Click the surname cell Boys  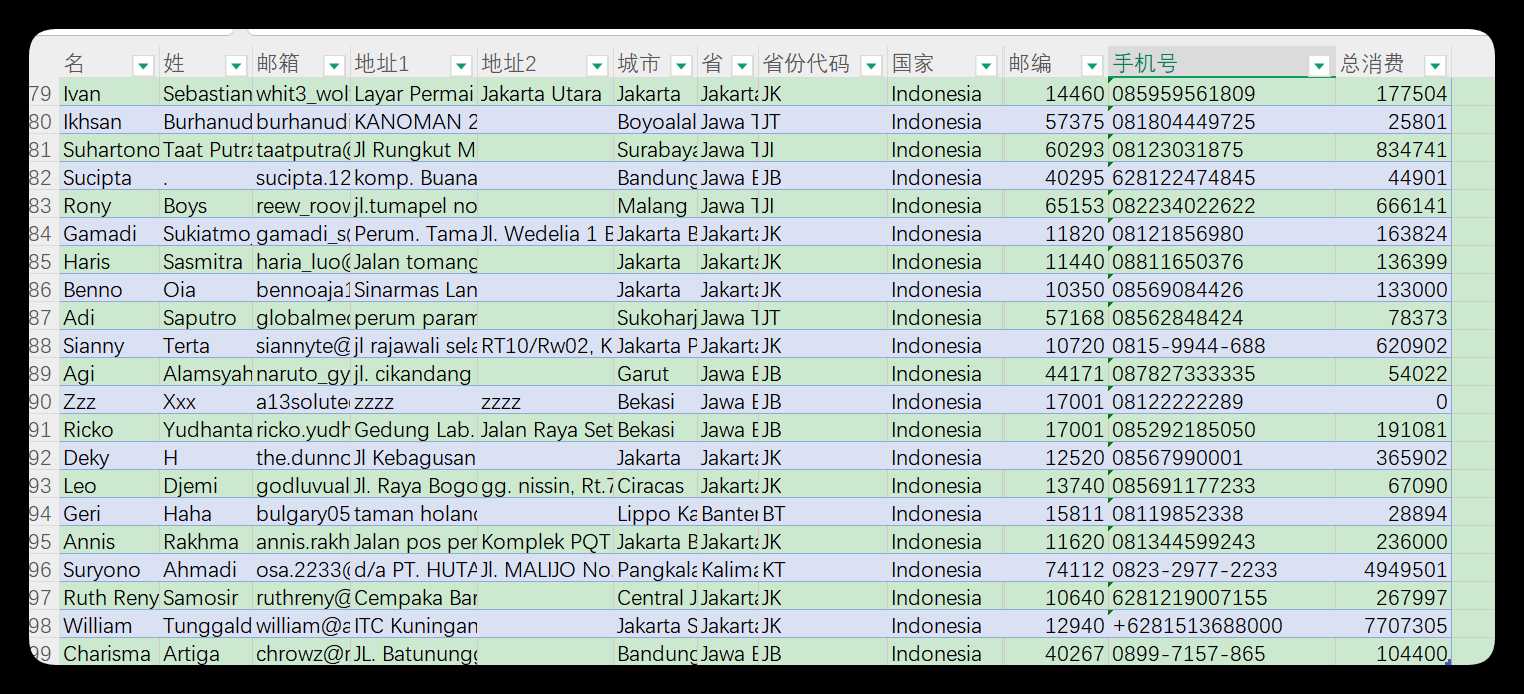[206, 206]
